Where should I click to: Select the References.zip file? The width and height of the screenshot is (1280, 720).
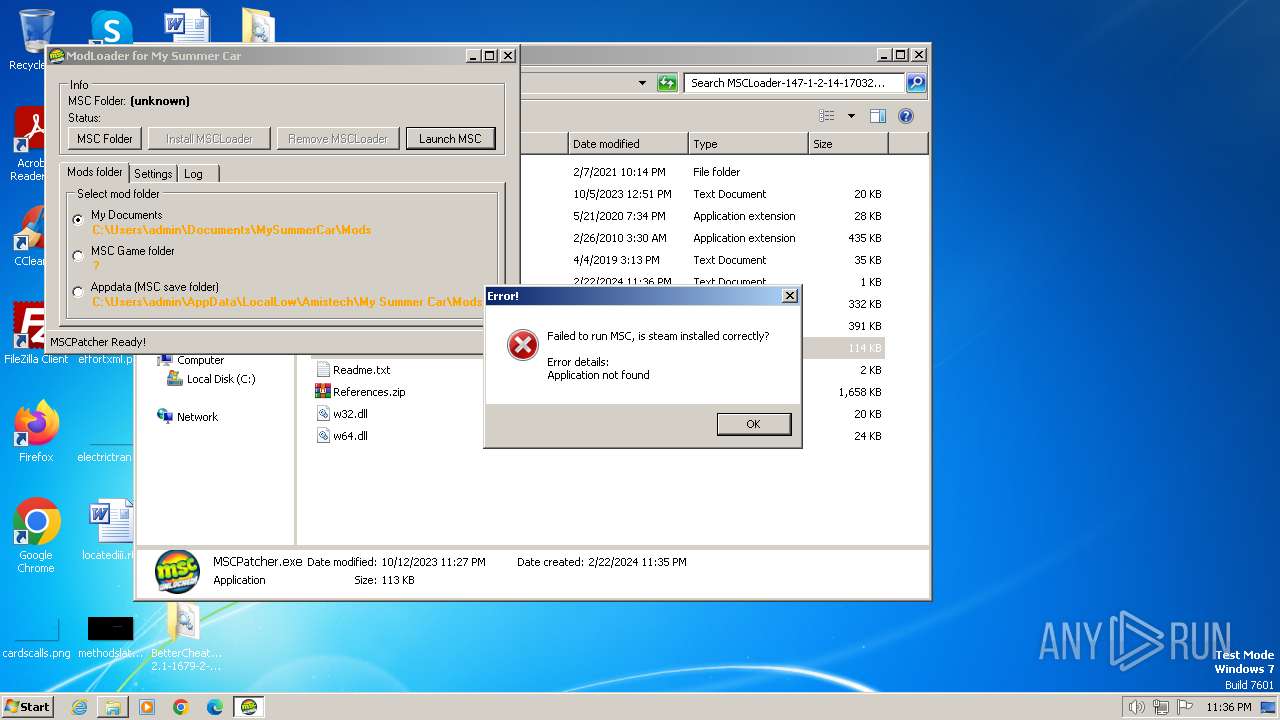369,392
